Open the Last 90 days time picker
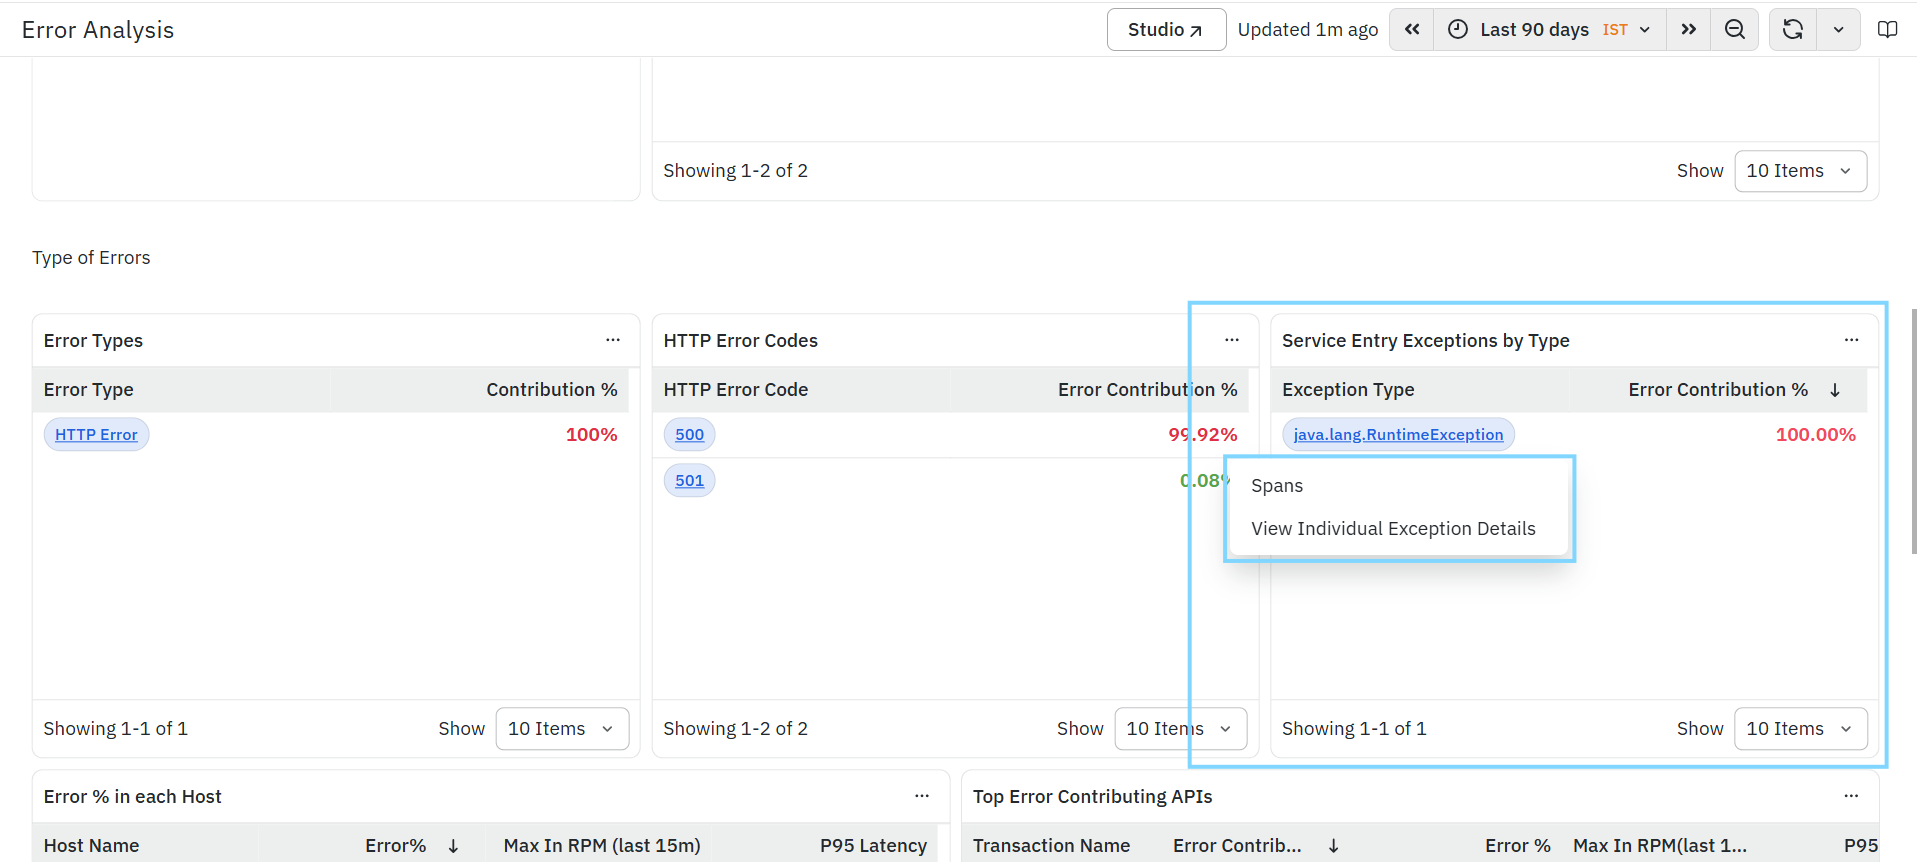This screenshot has width=1917, height=862. [x=1550, y=30]
